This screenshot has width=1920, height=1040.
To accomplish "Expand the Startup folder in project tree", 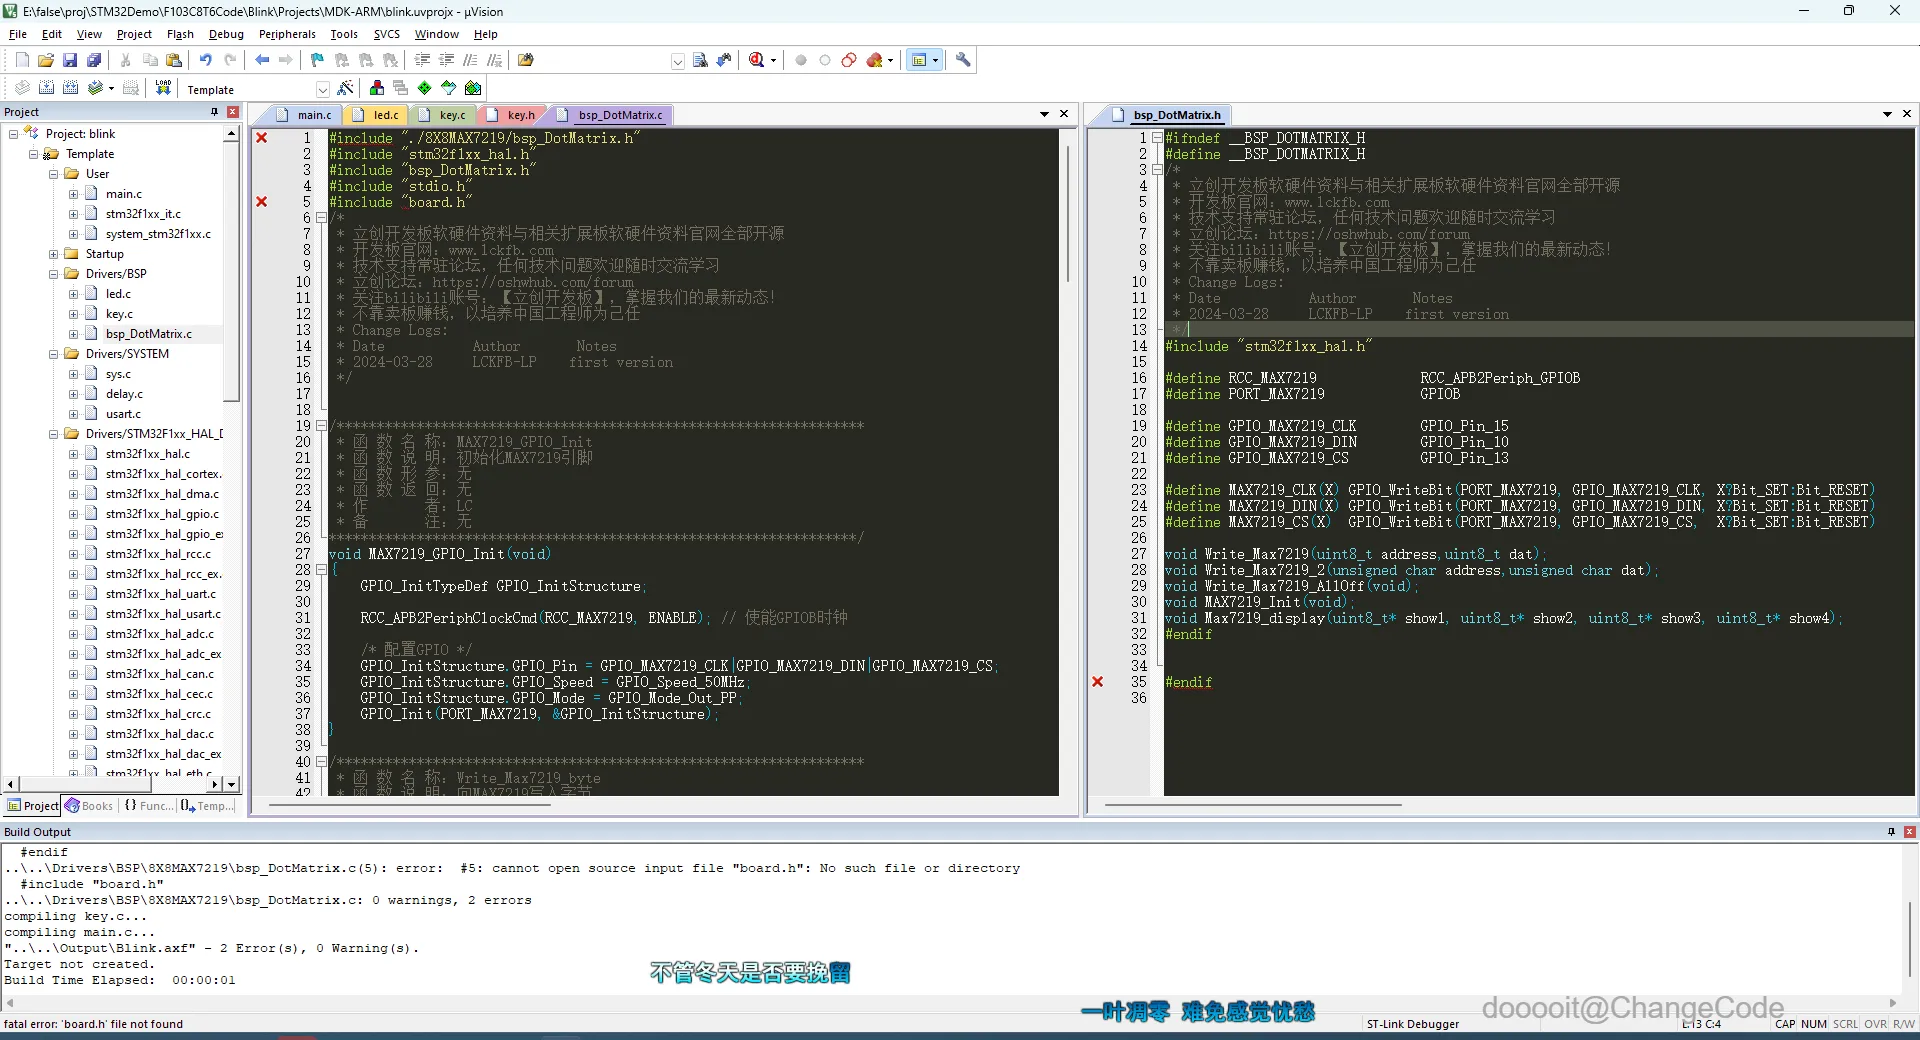I will tap(54, 254).
